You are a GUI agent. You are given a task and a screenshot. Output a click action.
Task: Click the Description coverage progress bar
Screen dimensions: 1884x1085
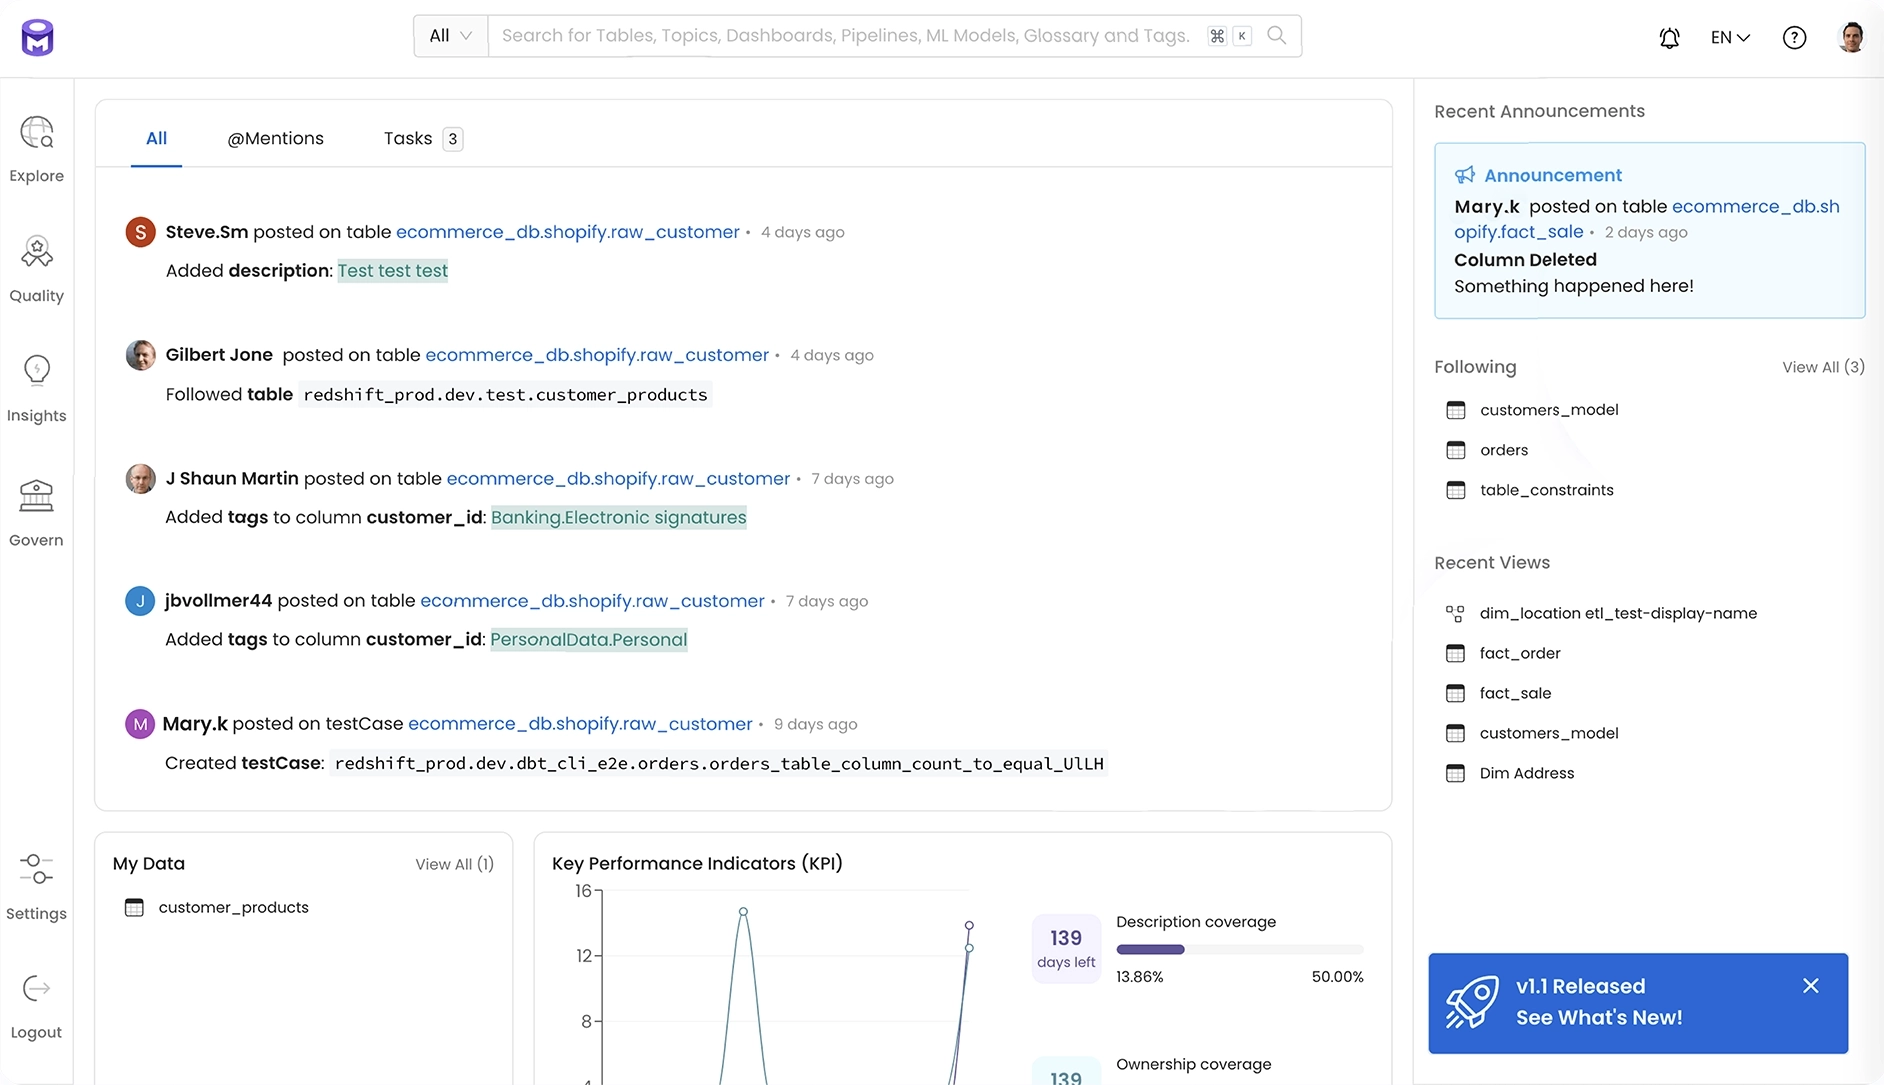[1240, 949]
